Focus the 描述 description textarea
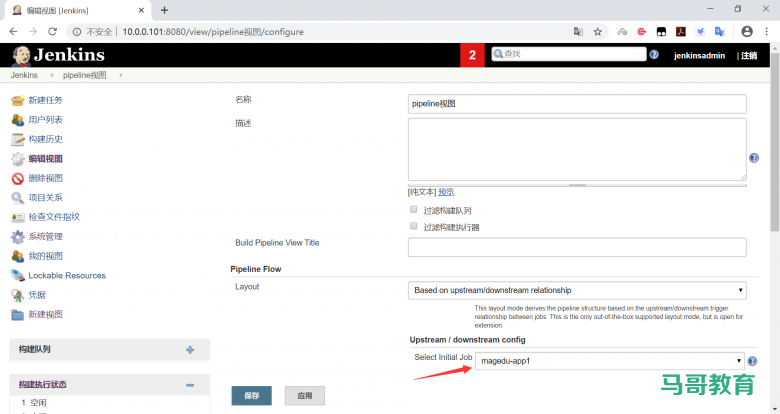Viewport: 780px width, 414px height. click(x=577, y=149)
